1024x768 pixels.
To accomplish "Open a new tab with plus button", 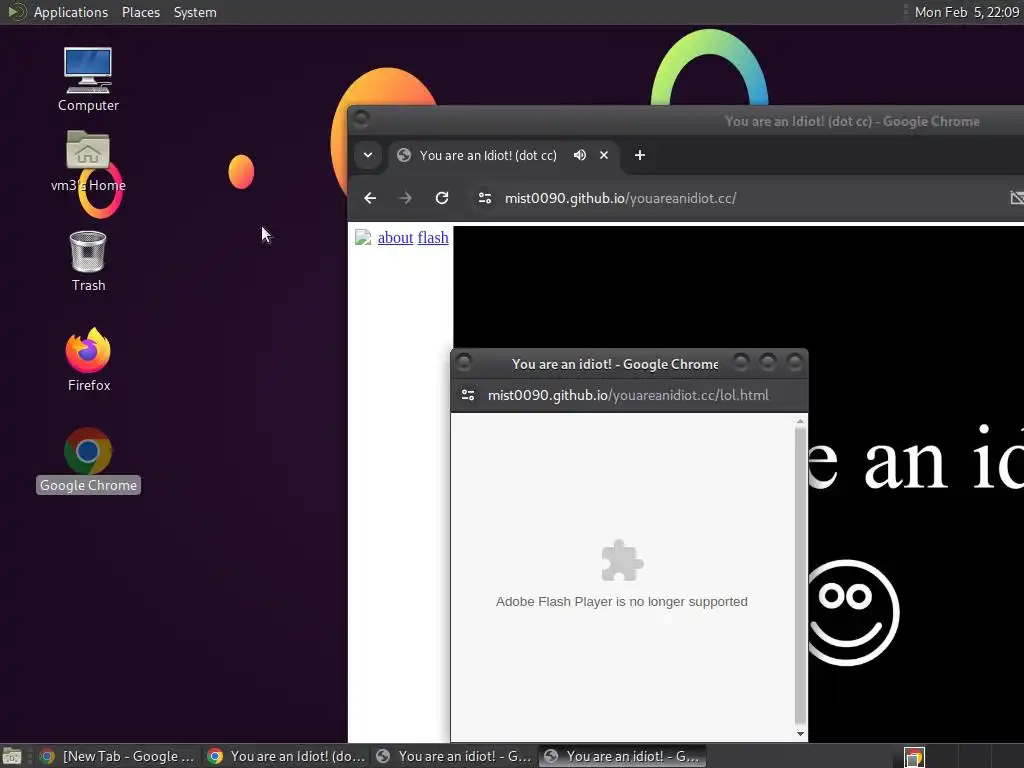I will [640, 155].
